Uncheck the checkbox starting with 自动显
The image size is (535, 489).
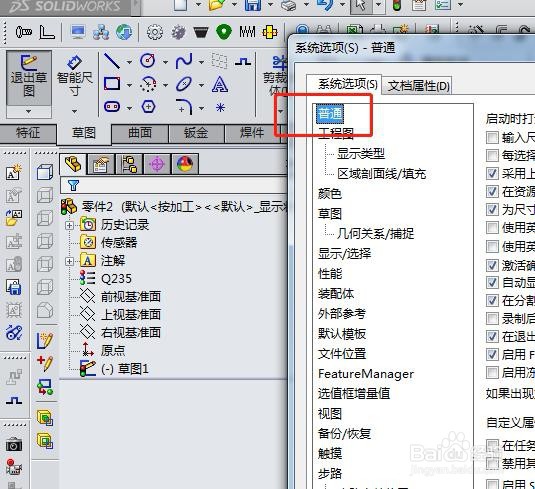pos(492,283)
